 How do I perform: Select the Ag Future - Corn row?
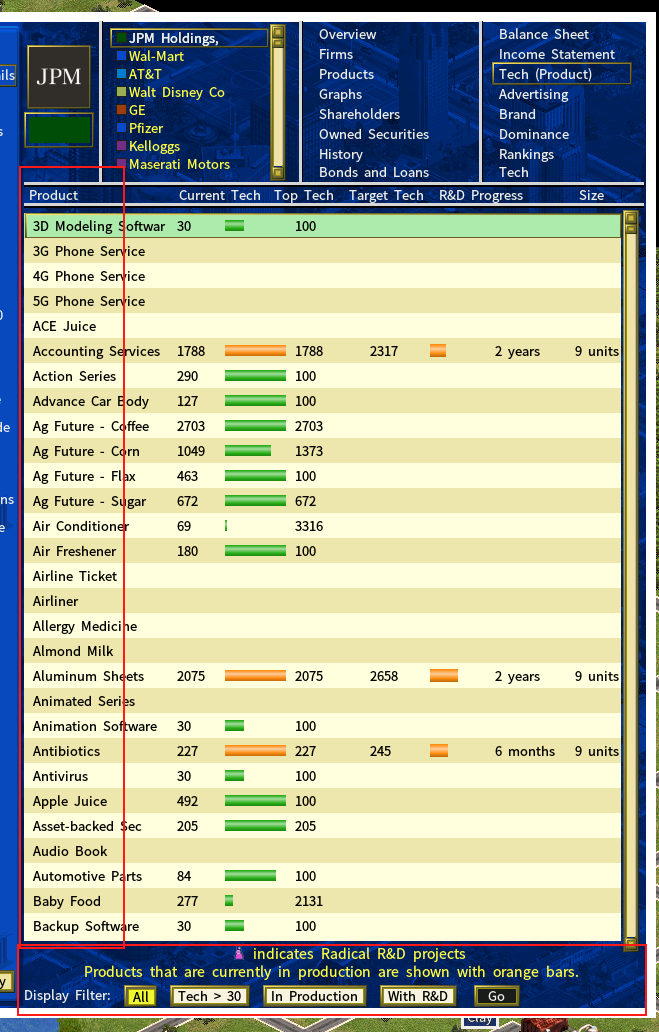click(x=323, y=451)
